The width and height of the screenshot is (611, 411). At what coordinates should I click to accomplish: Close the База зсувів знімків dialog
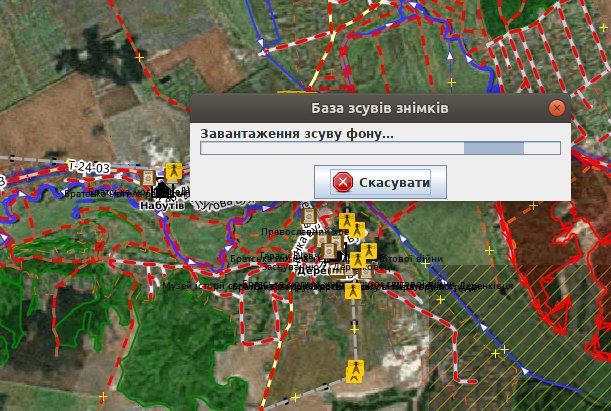(x=556, y=108)
